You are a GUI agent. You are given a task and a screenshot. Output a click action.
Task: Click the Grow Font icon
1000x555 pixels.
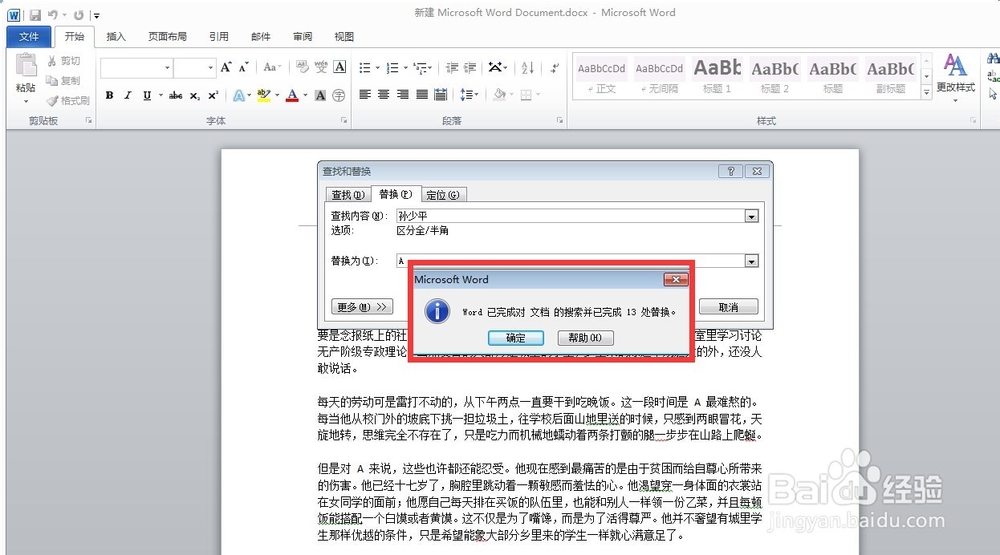[226, 67]
